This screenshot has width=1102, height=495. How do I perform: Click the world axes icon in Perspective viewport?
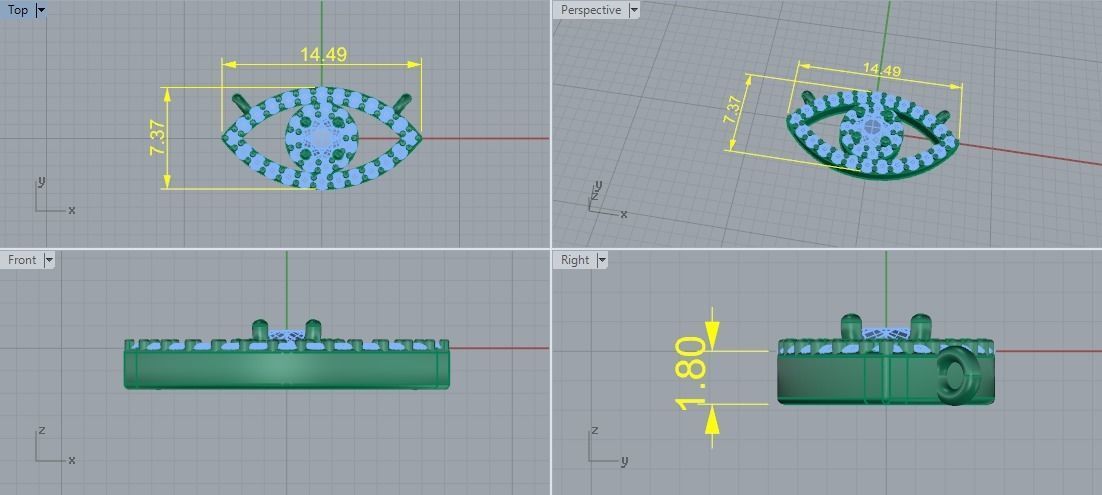[606, 199]
